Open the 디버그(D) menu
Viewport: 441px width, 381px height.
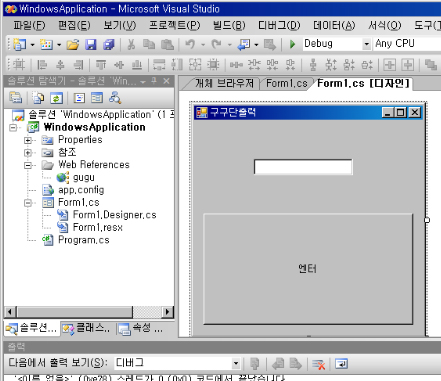(x=279, y=25)
